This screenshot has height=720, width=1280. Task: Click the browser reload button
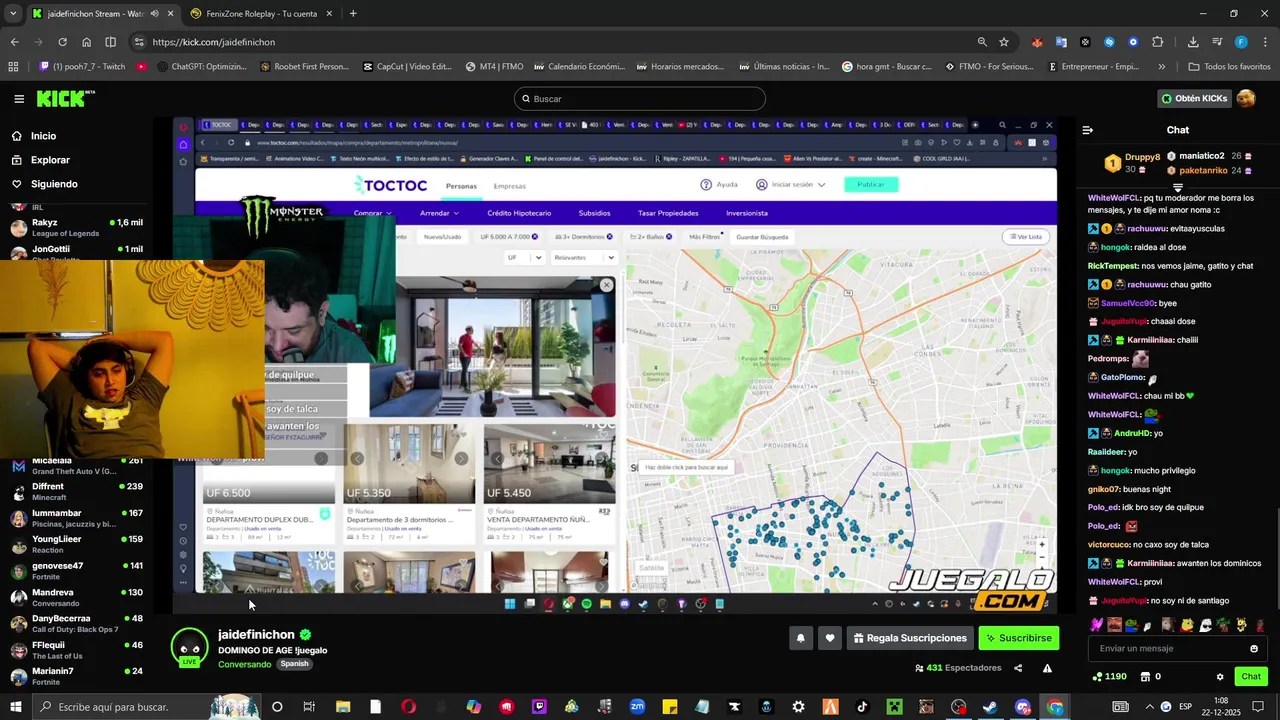[62, 42]
